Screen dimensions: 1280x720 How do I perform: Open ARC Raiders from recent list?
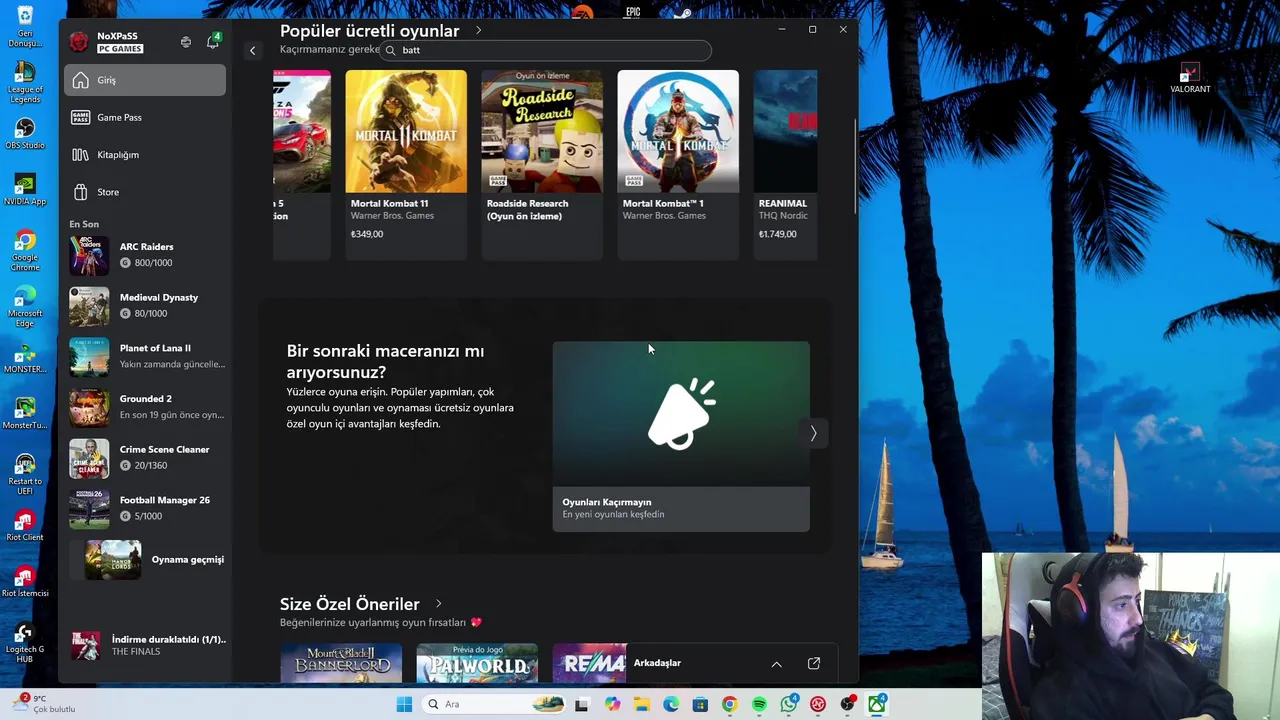point(147,254)
